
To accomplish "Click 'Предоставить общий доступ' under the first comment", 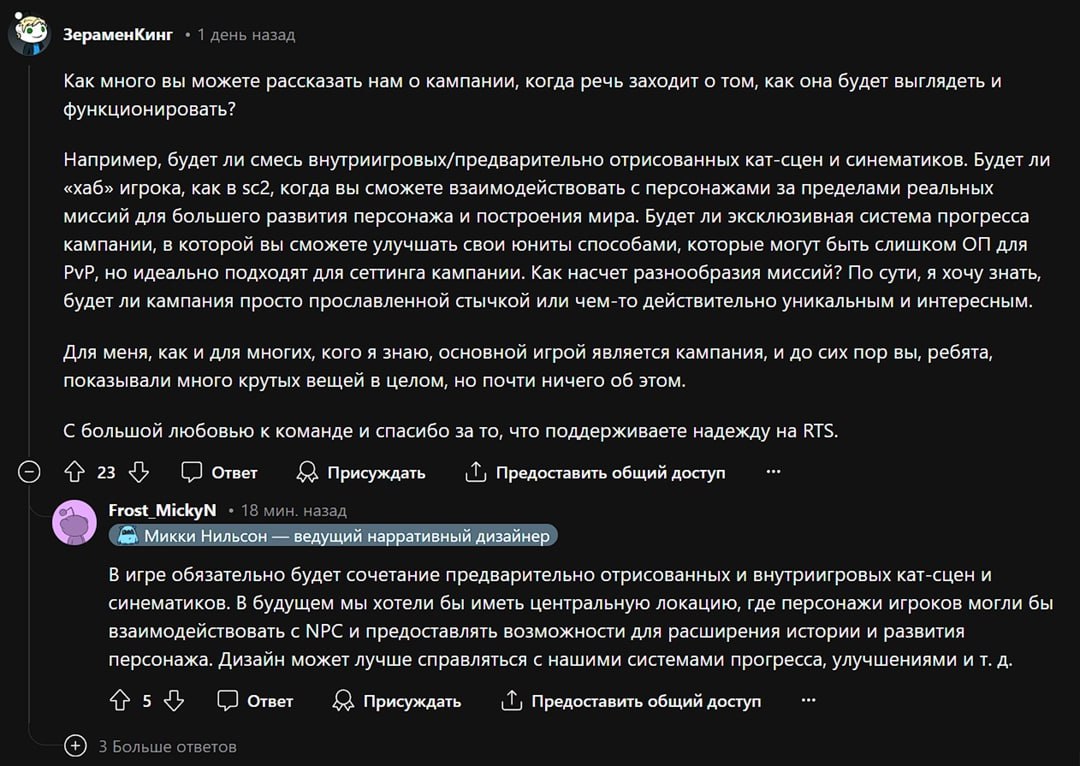I will [x=610, y=473].
